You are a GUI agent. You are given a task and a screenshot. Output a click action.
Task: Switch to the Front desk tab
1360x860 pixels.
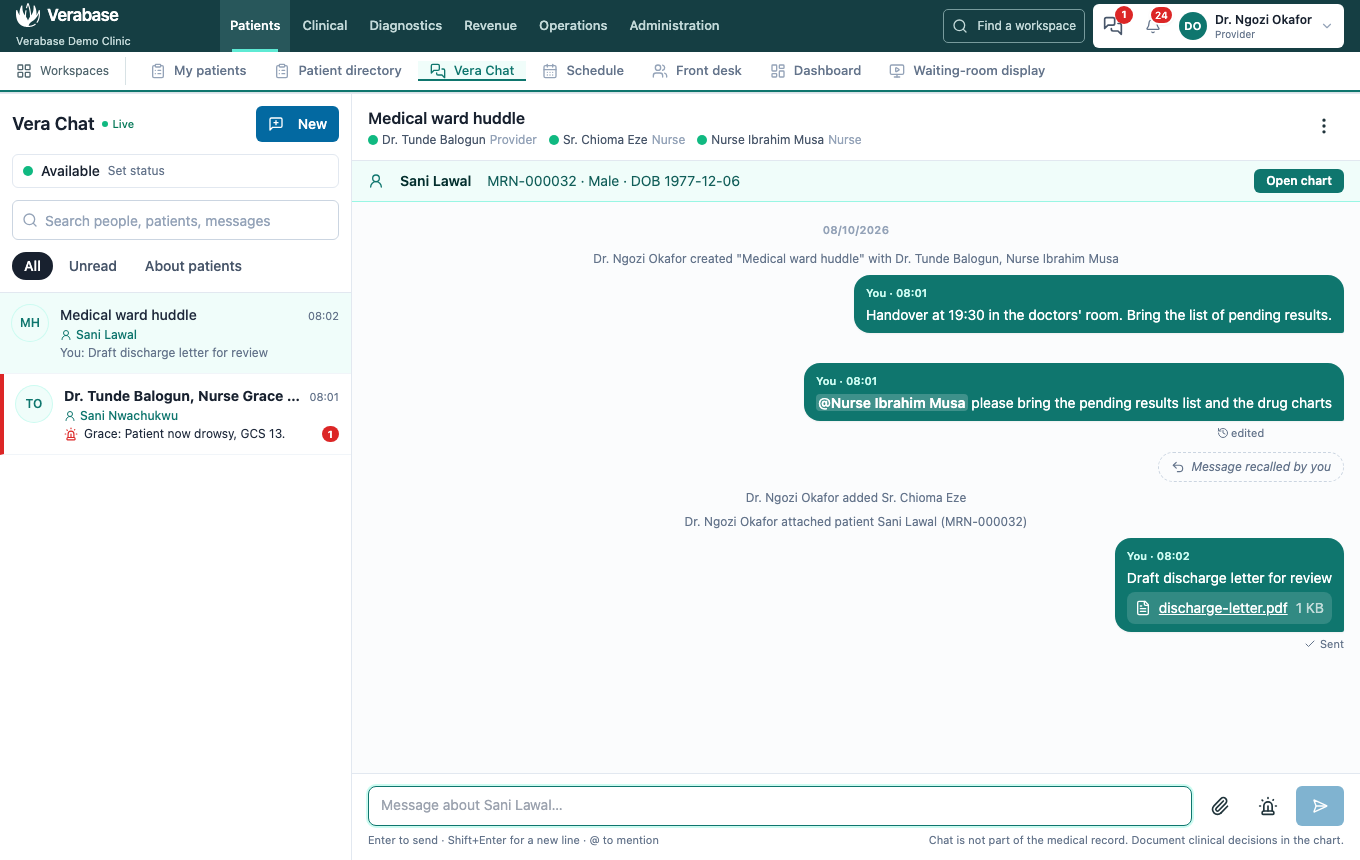coord(697,71)
